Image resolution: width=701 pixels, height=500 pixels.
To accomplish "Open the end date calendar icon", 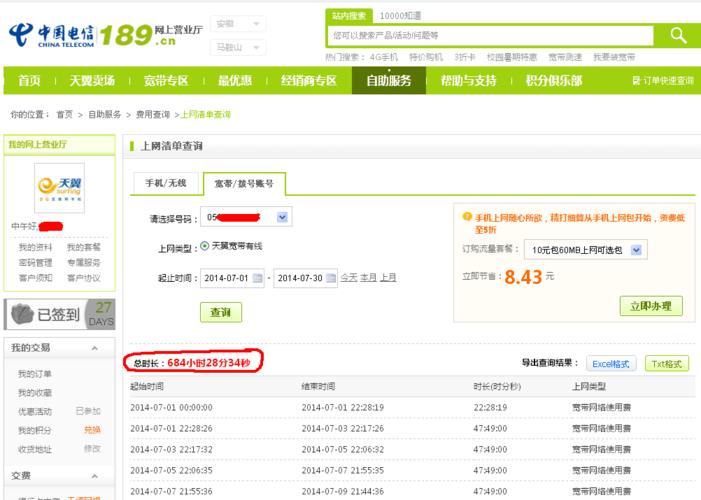I will point(330,277).
